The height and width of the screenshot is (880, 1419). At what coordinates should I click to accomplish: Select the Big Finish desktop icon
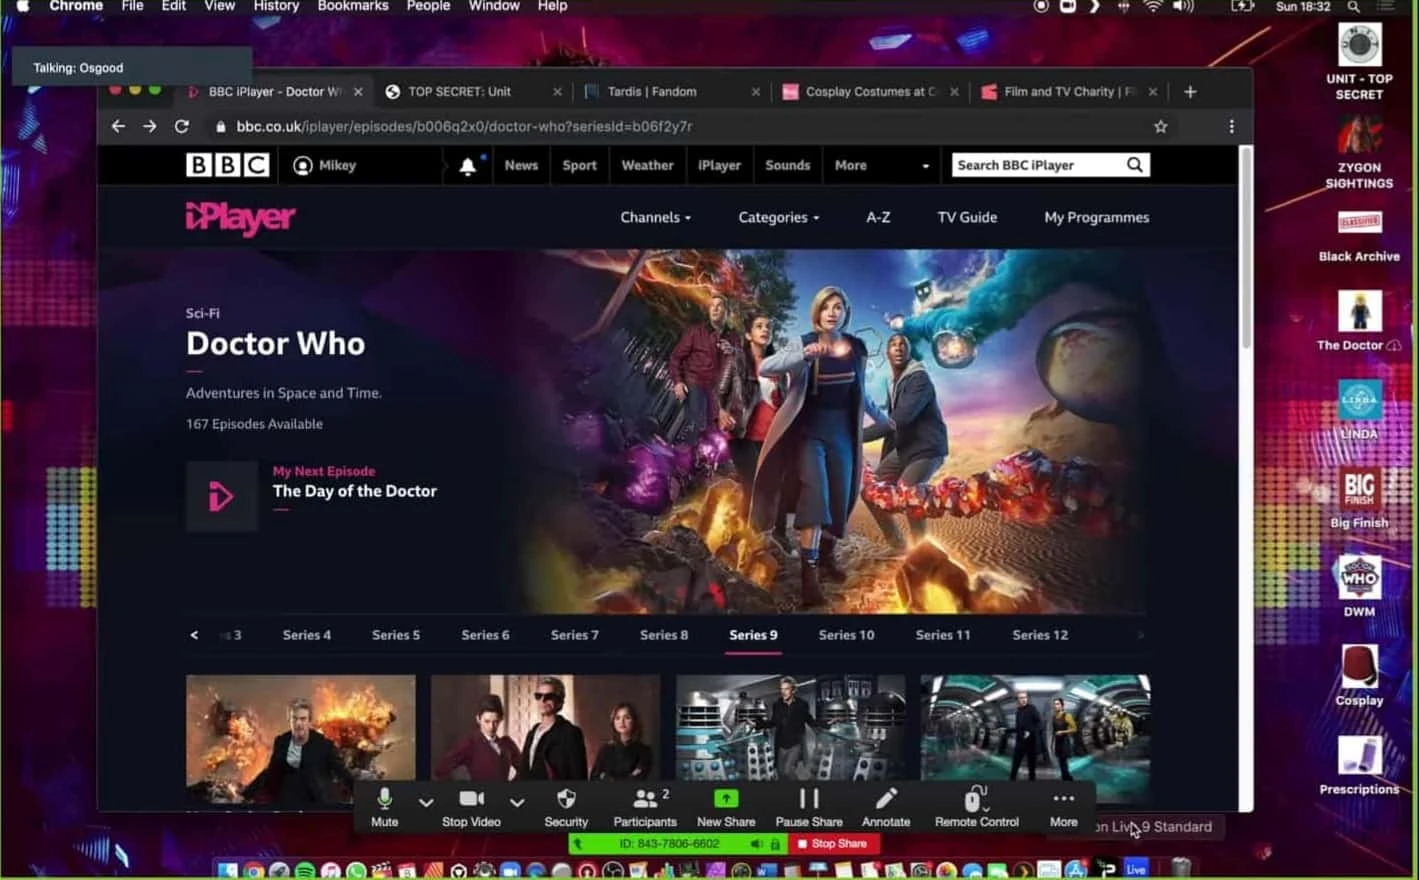1359,498
